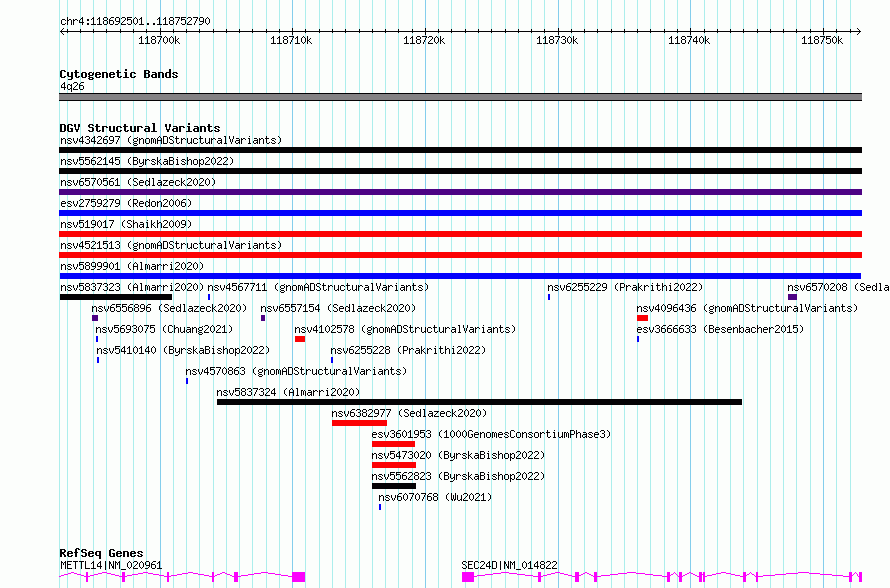Select nsv6557154 Sedlazeck2020 label
This screenshot has width=890, height=588.
click(x=338, y=308)
